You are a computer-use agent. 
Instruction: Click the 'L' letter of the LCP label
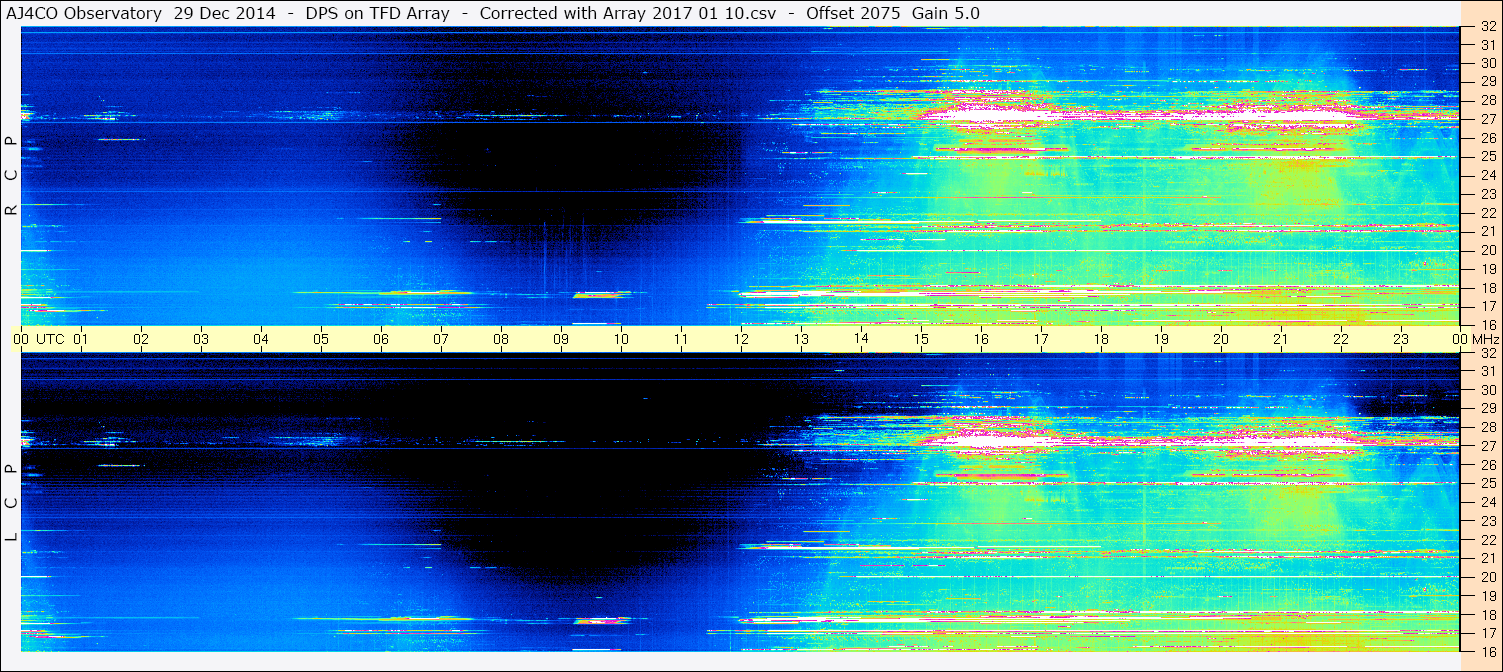coord(11,537)
